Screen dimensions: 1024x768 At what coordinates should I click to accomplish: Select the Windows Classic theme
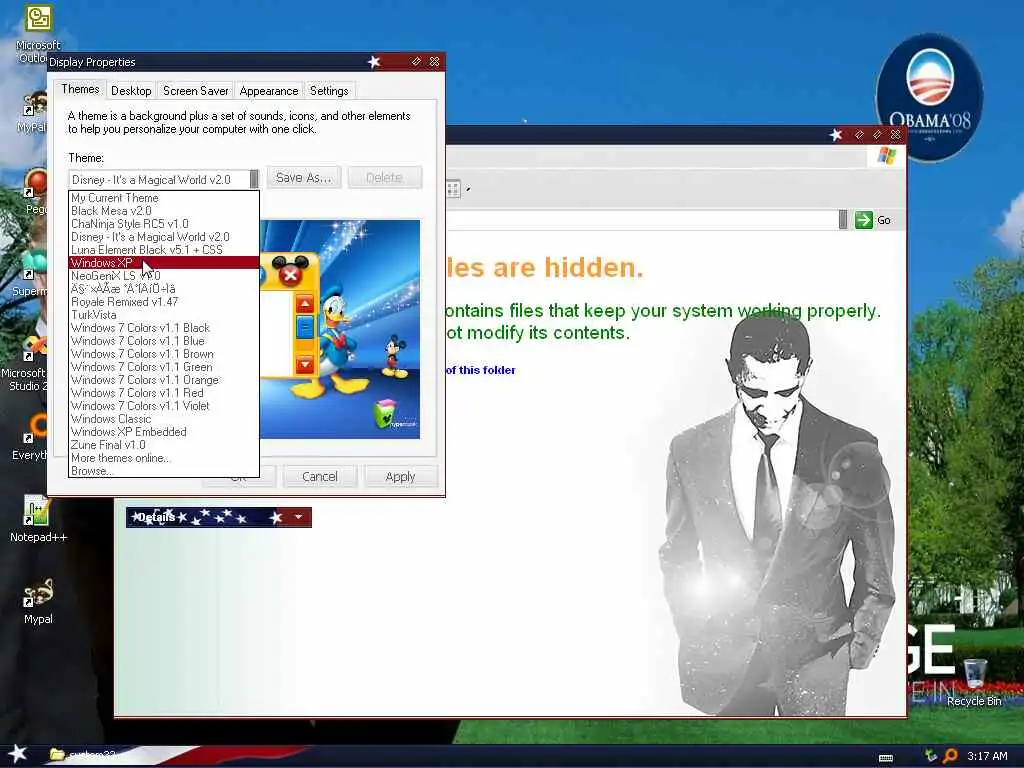click(x=164, y=419)
